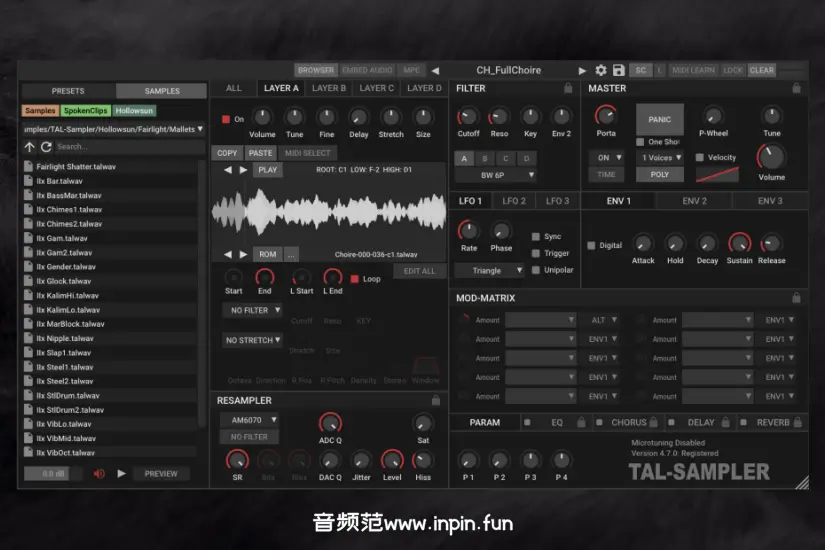Open the ellipsis button next to ROM
825x550 pixels.
coord(291,254)
